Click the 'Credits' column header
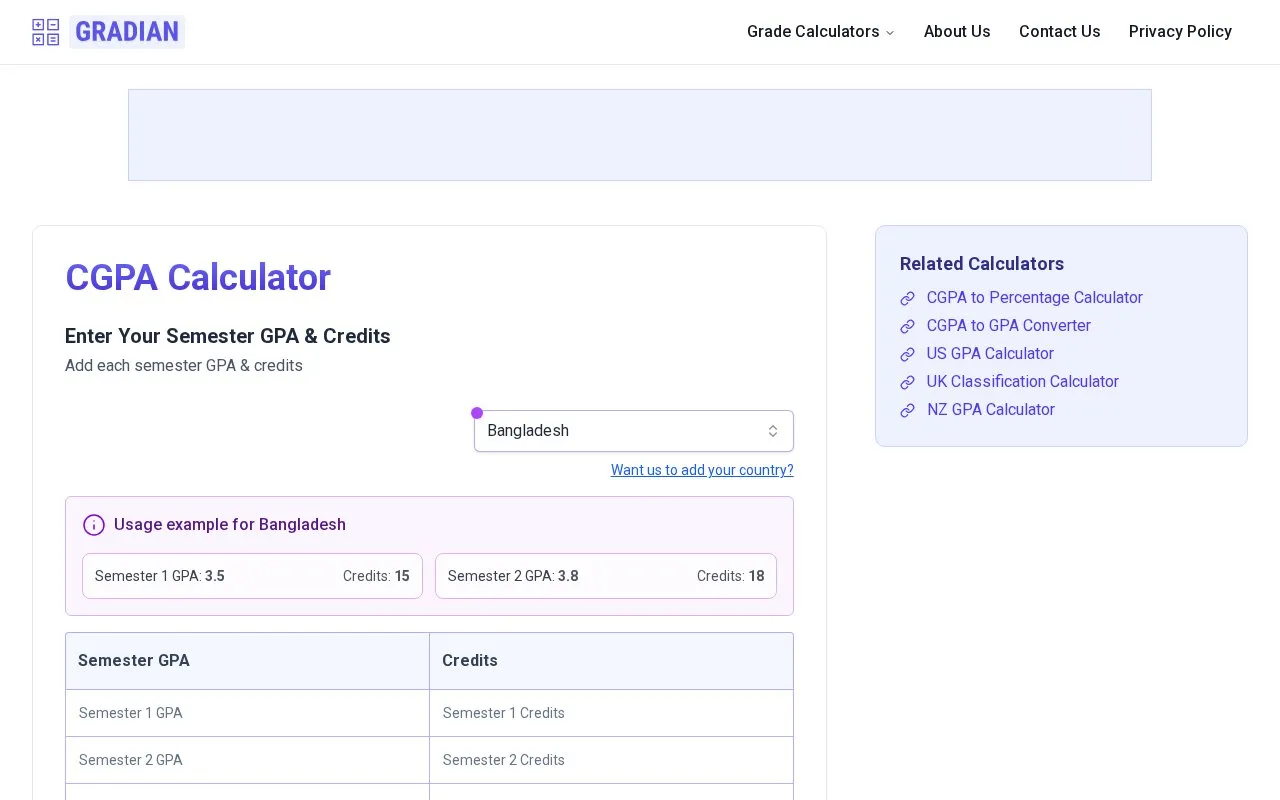 click(611, 661)
